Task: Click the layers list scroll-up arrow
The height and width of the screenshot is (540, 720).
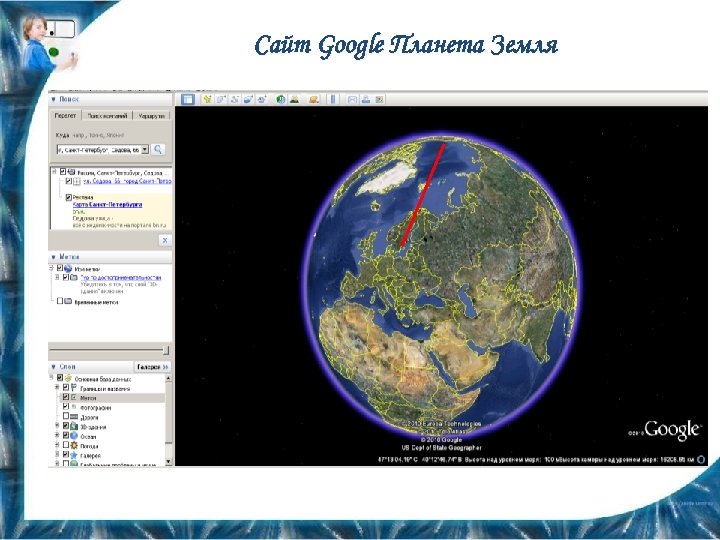Action: [169, 378]
